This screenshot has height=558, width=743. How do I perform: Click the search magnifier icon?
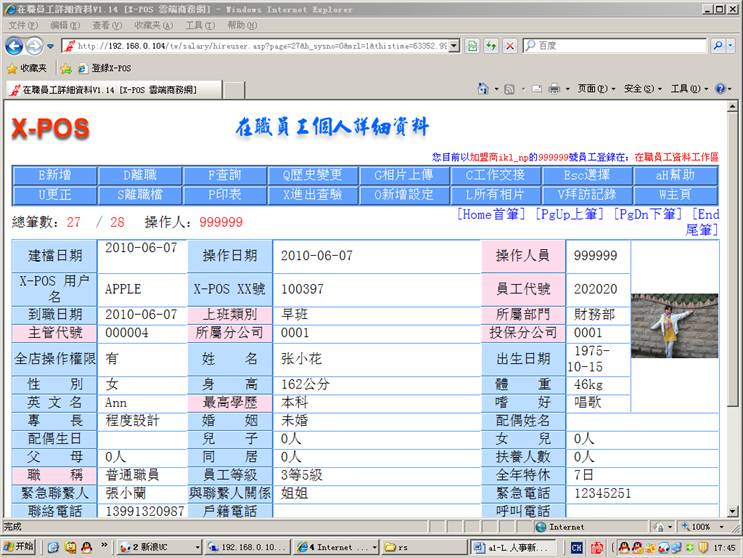pos(717,46)
